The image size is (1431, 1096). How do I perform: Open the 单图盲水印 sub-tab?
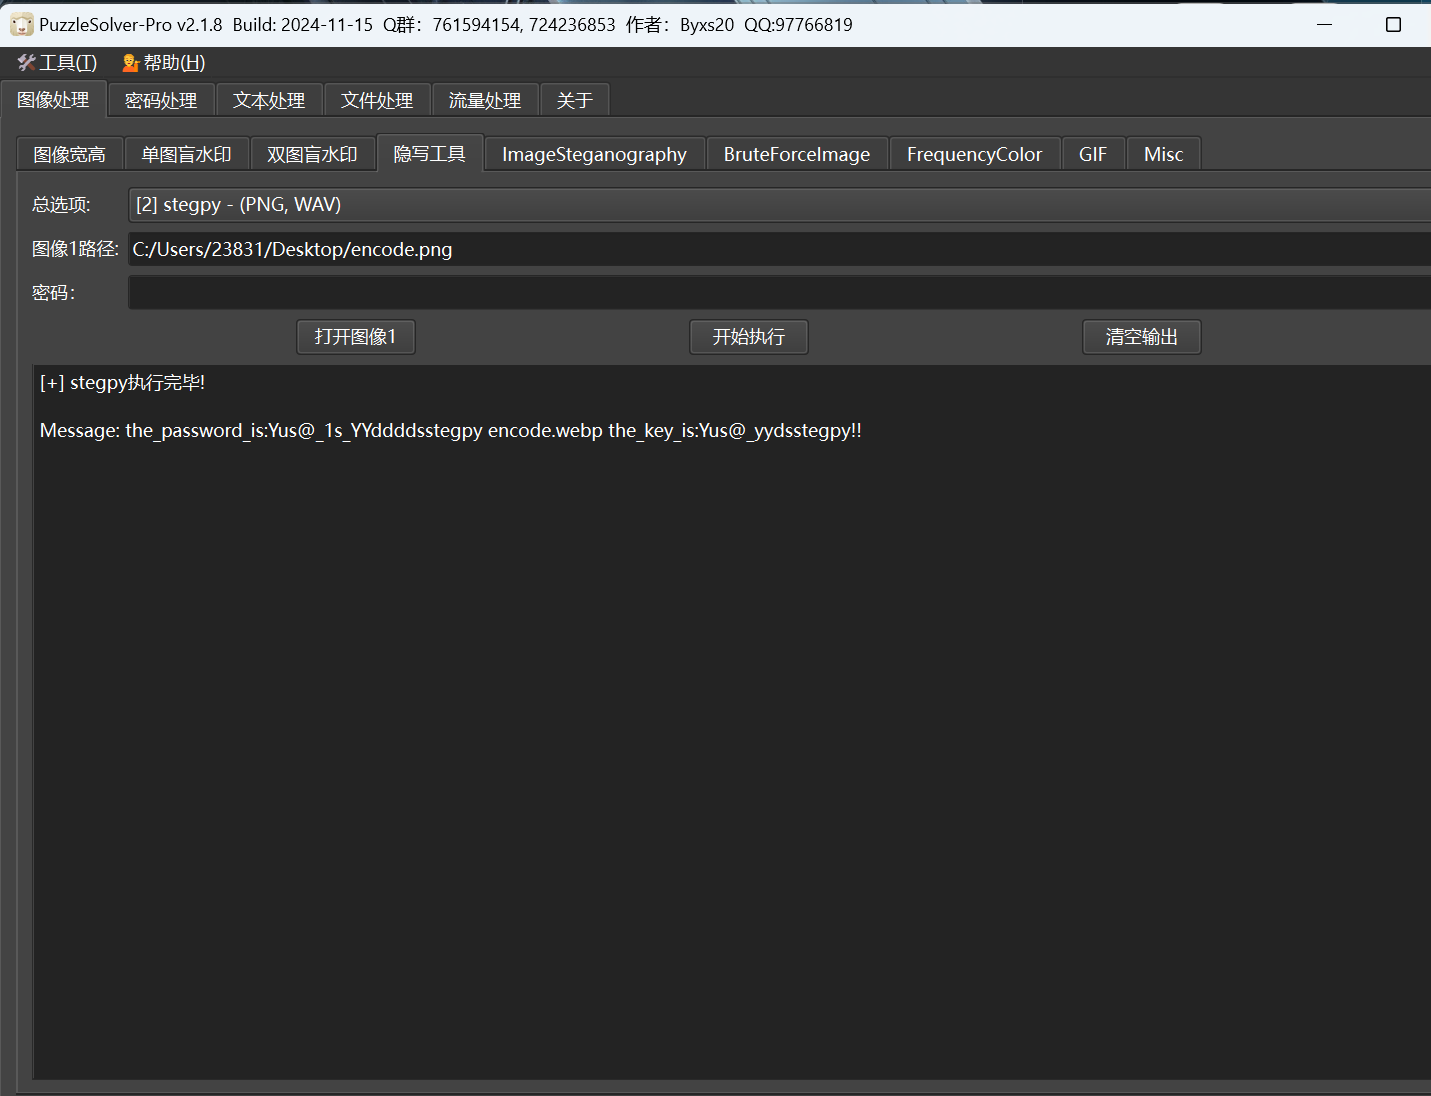click(x=186, y=154)
